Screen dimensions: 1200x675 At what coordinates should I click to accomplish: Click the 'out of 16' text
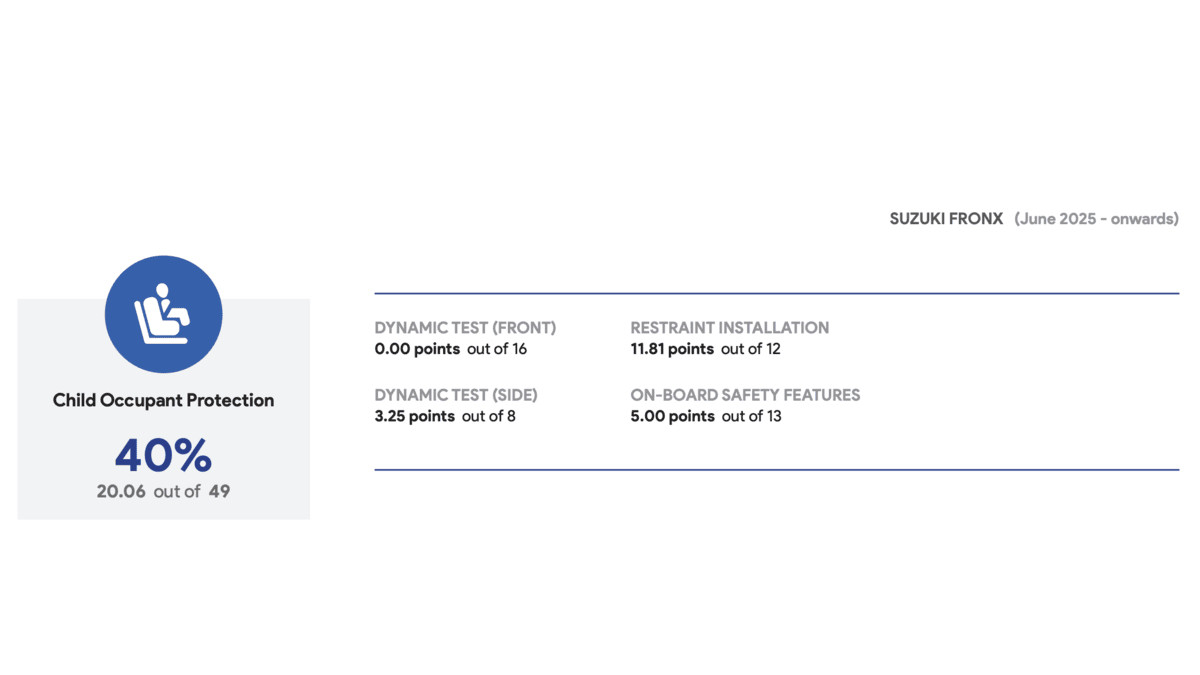pos(497,349)
